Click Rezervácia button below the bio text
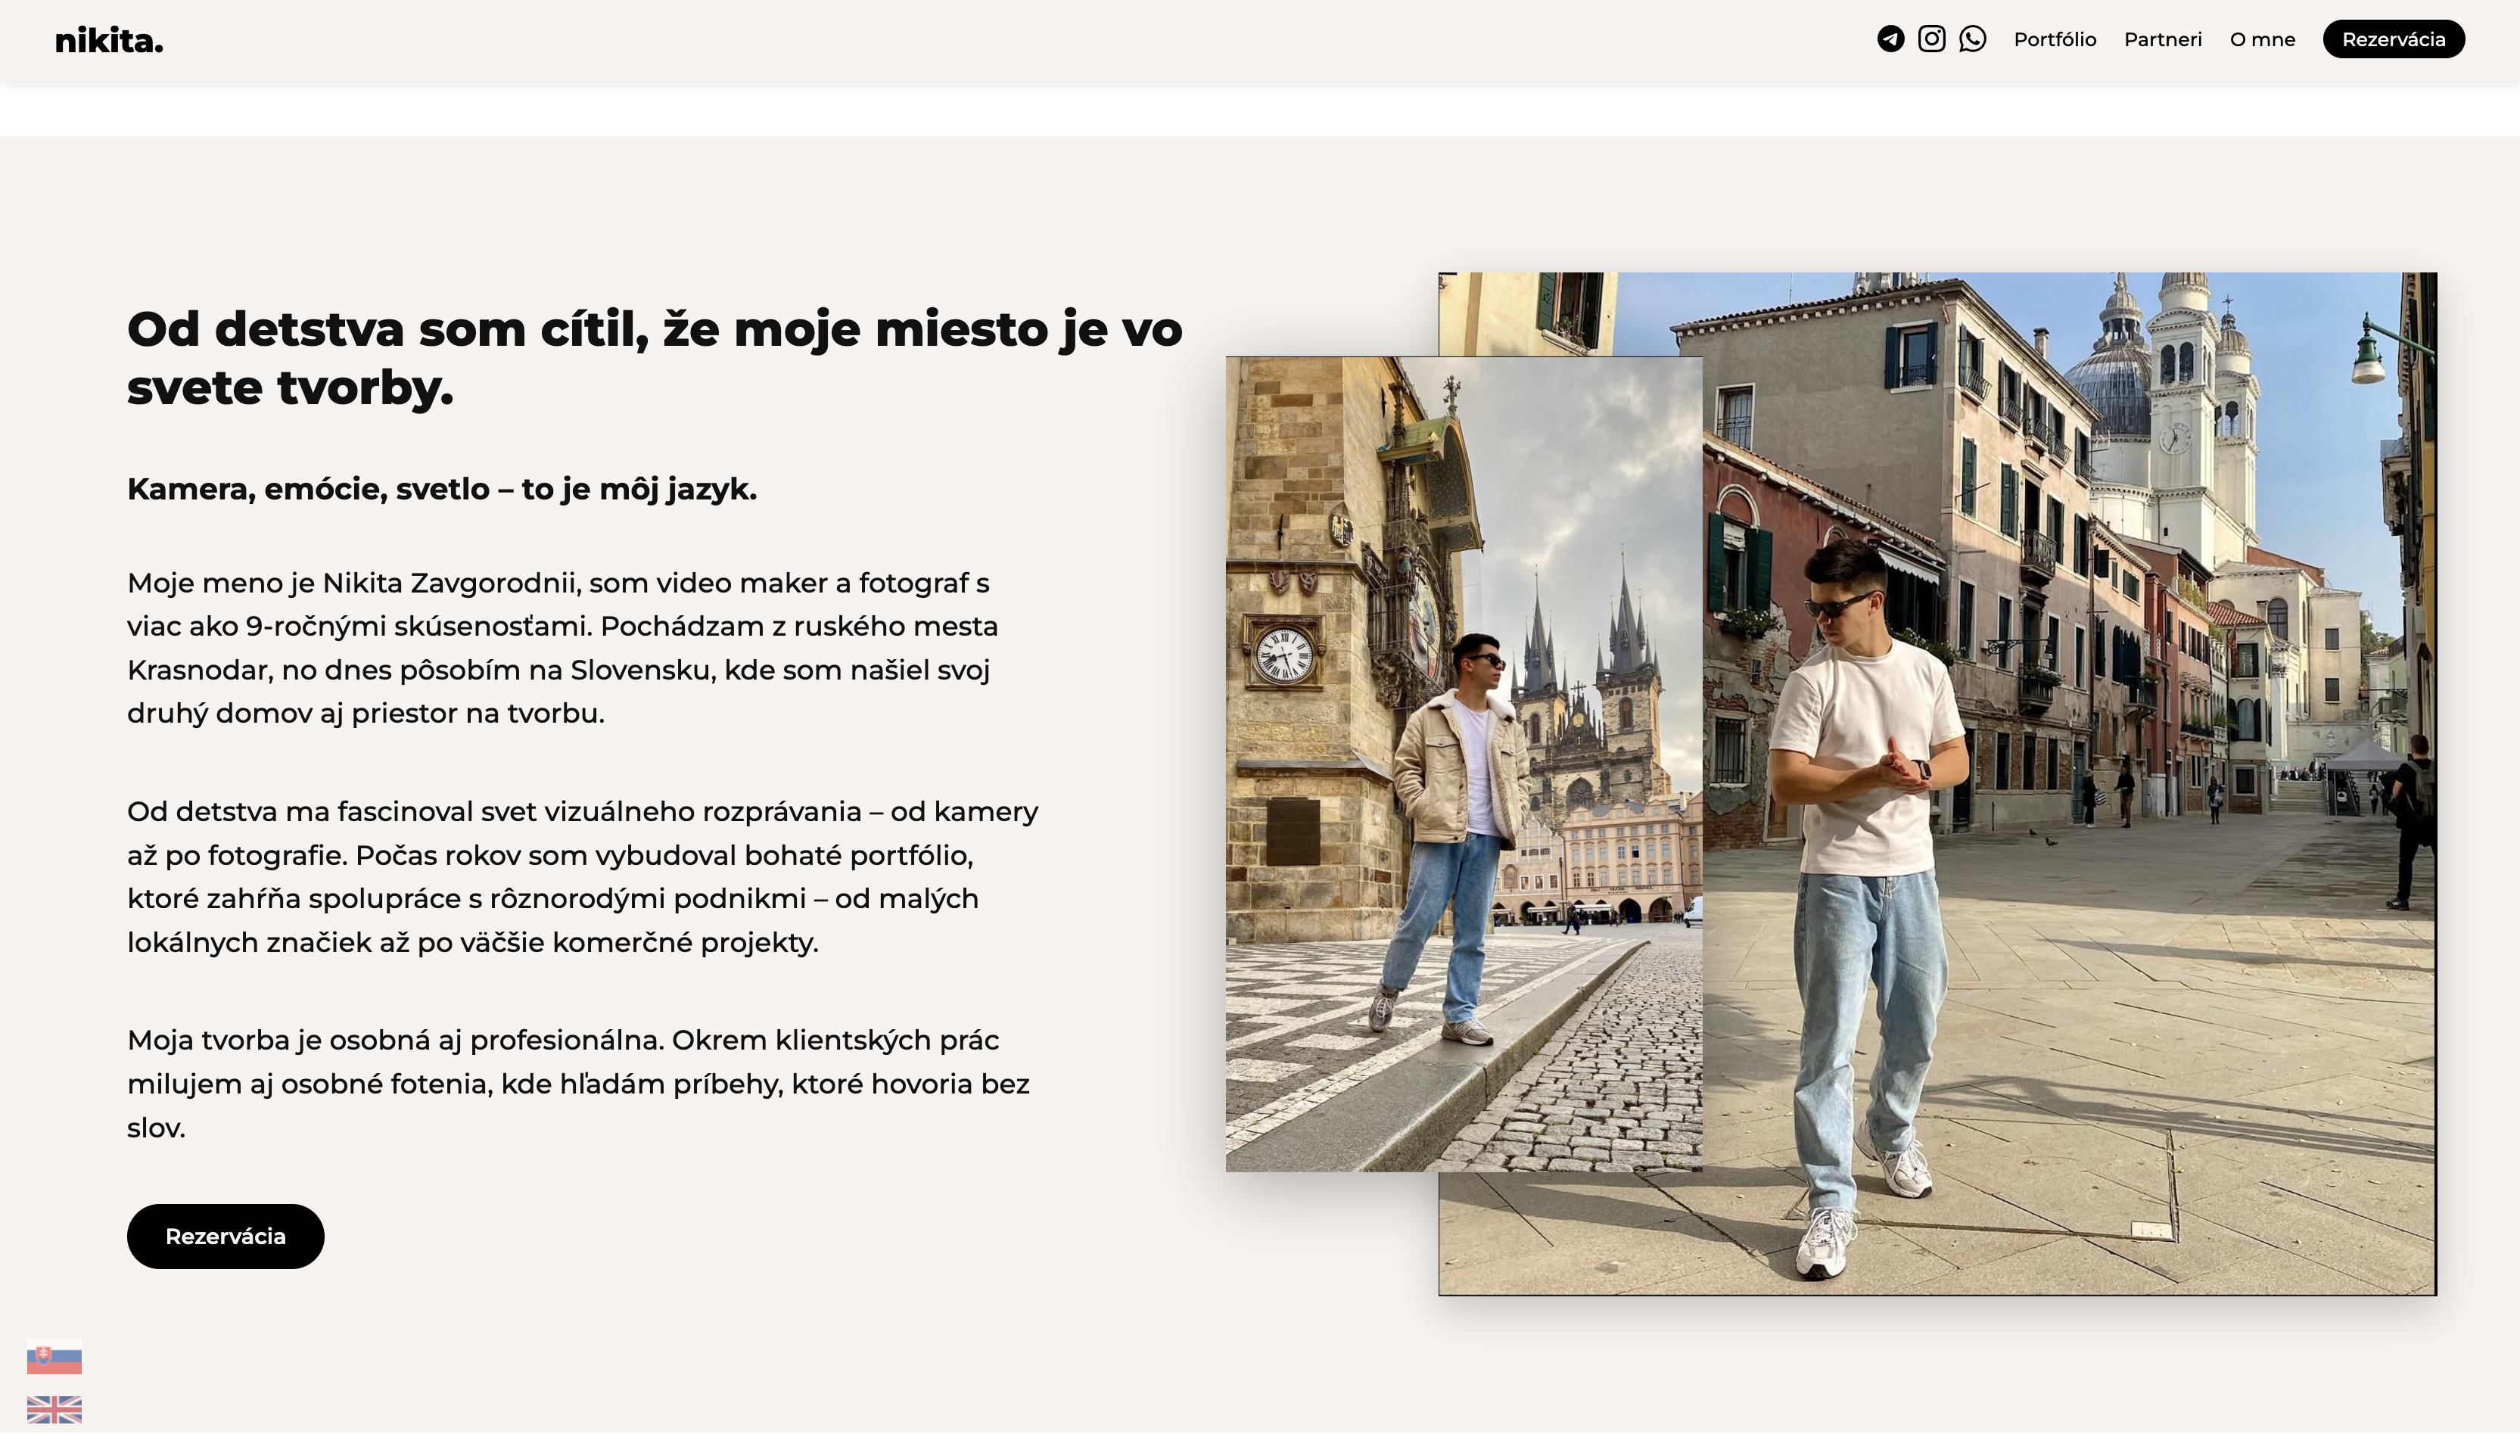Viewport: 2520px width, 1456px height. pyautogui.click(x=225, y=1236)
